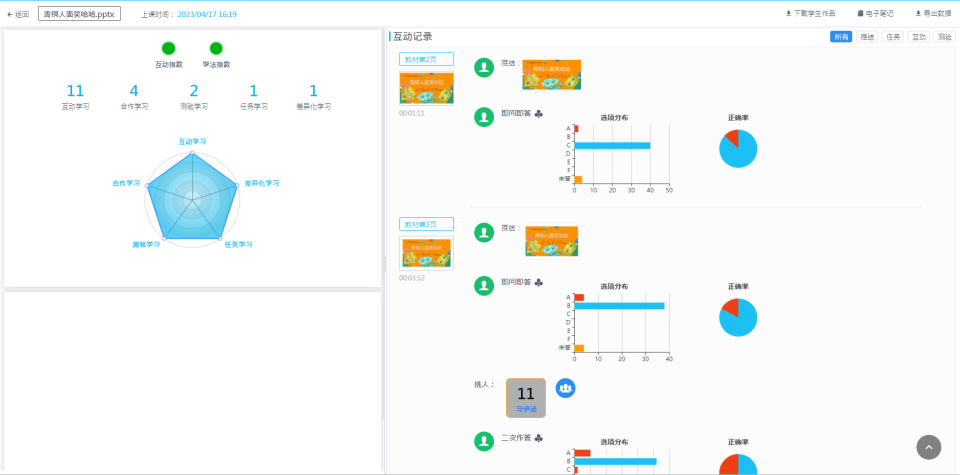
Task: Click the 导出数据 export button
Action: 932,14
